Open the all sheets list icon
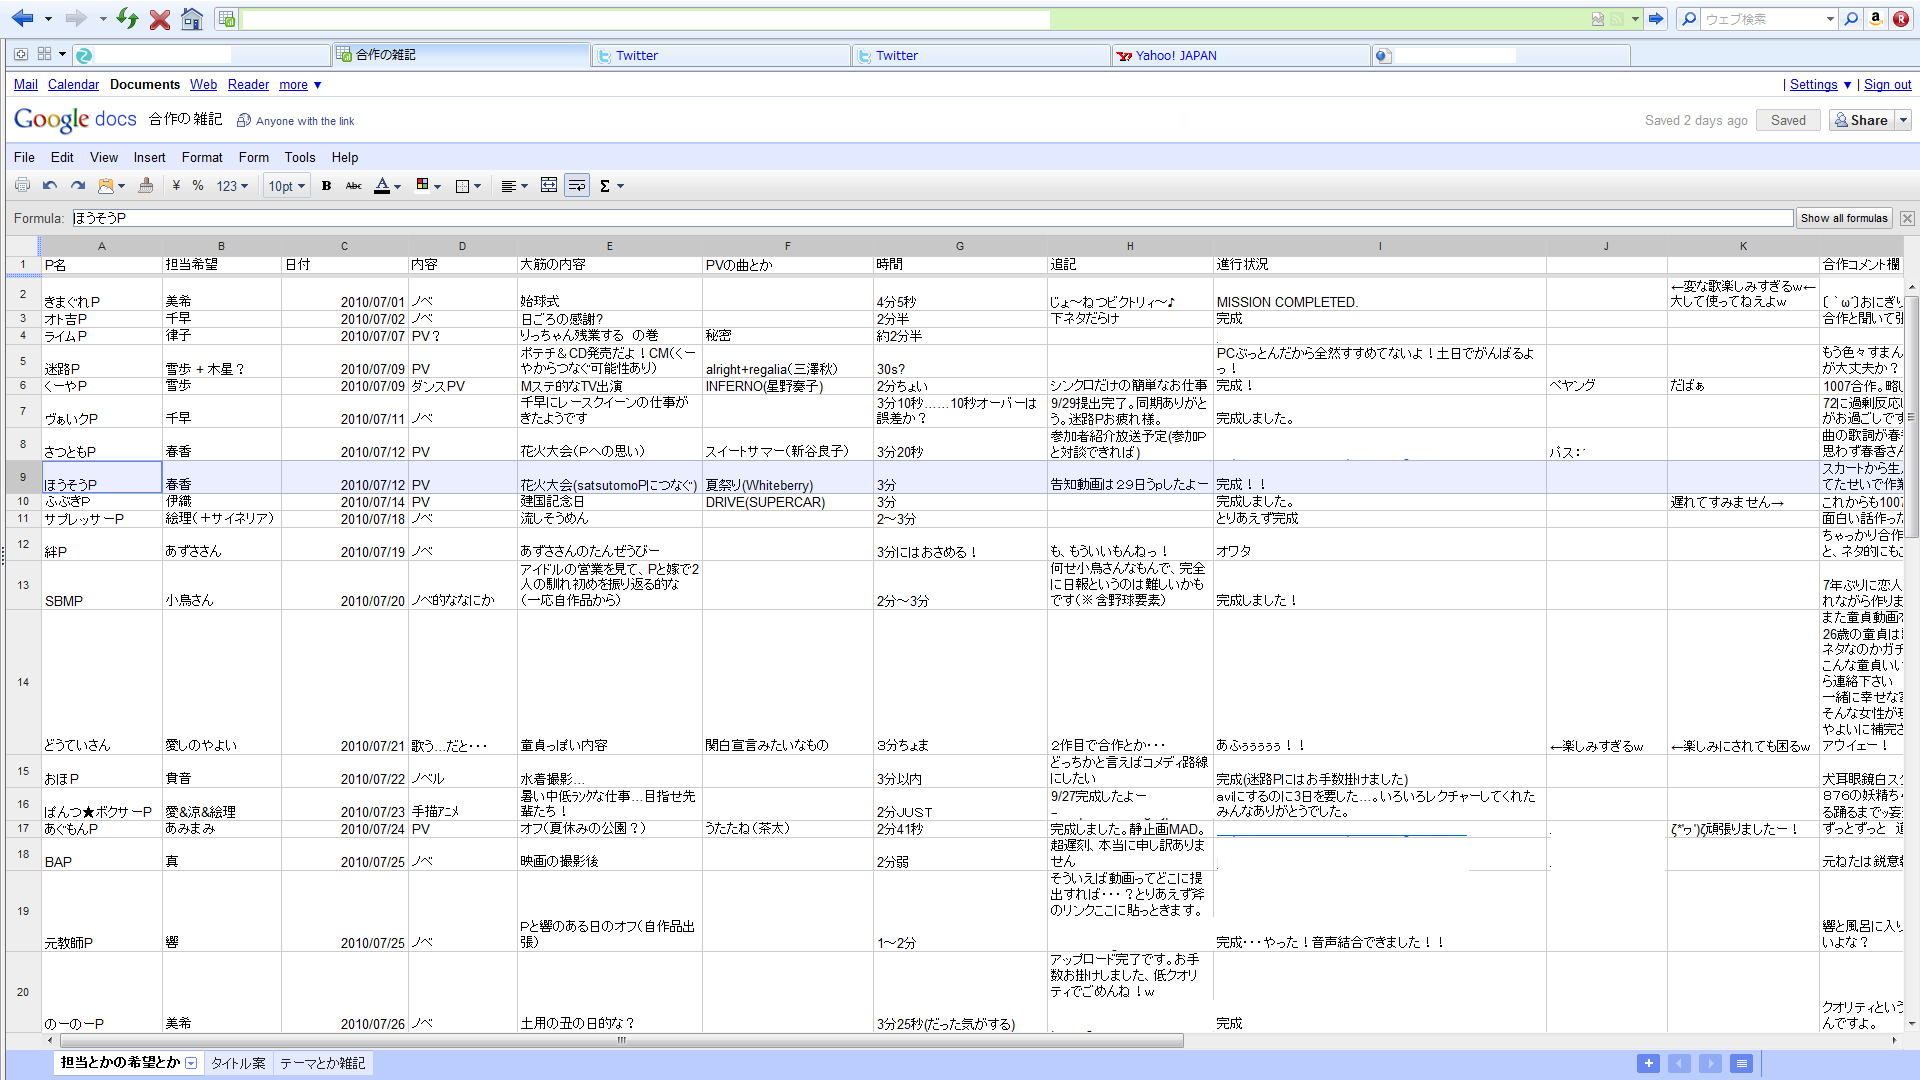1920x1080 pixels. pos(1742,1063)
